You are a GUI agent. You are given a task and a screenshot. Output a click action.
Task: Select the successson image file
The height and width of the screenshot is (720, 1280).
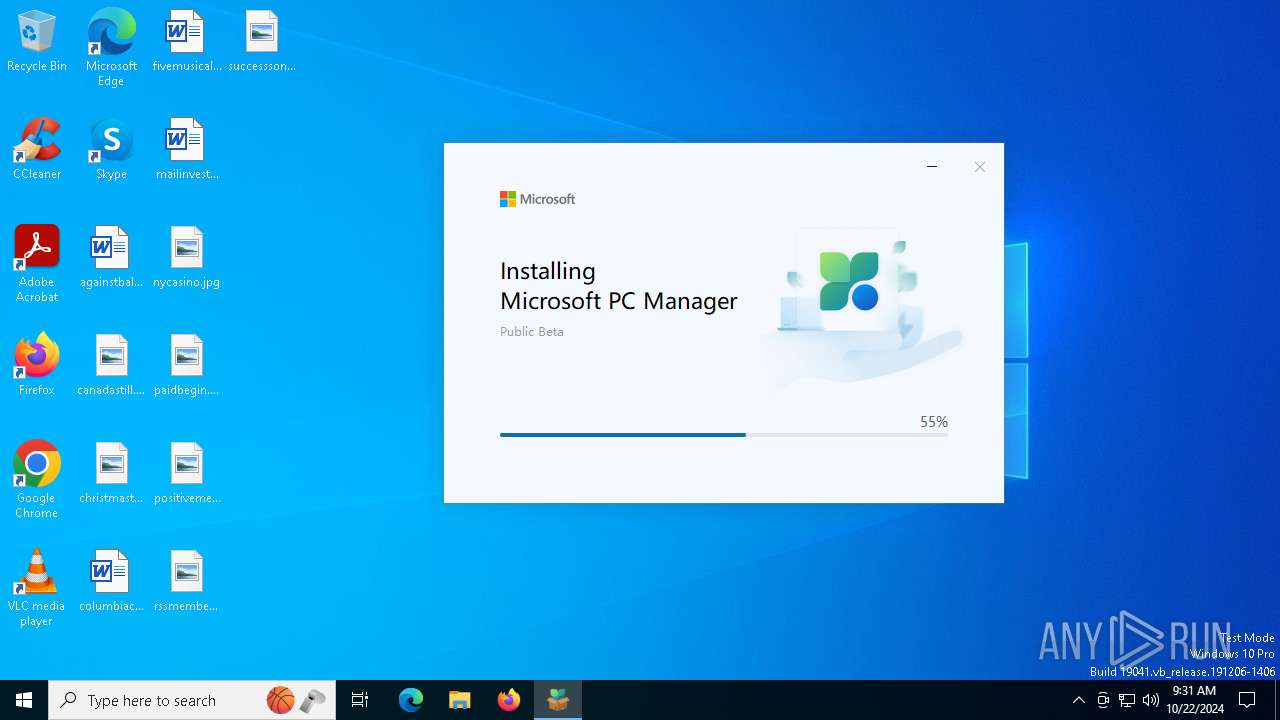(262, 42)
